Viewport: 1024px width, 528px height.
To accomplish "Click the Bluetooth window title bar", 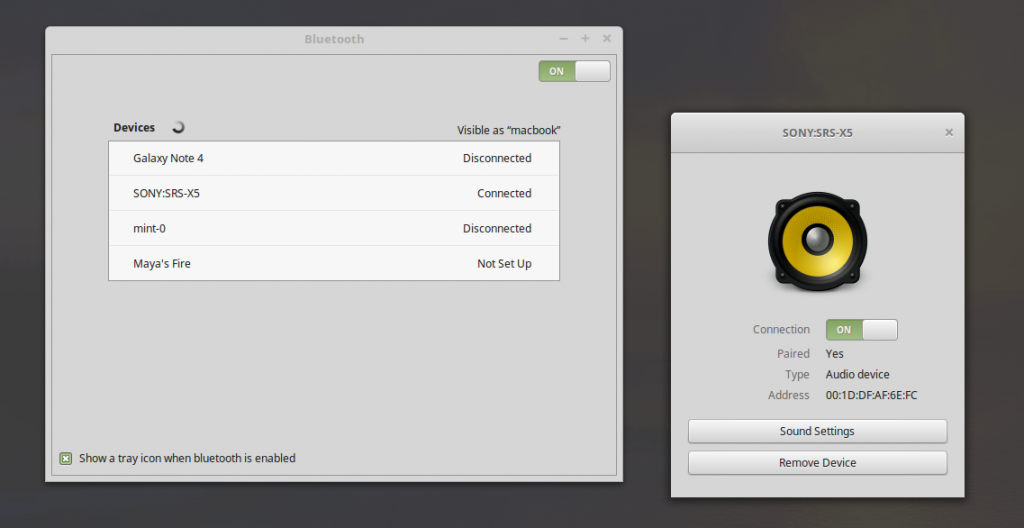I will 334,39.
